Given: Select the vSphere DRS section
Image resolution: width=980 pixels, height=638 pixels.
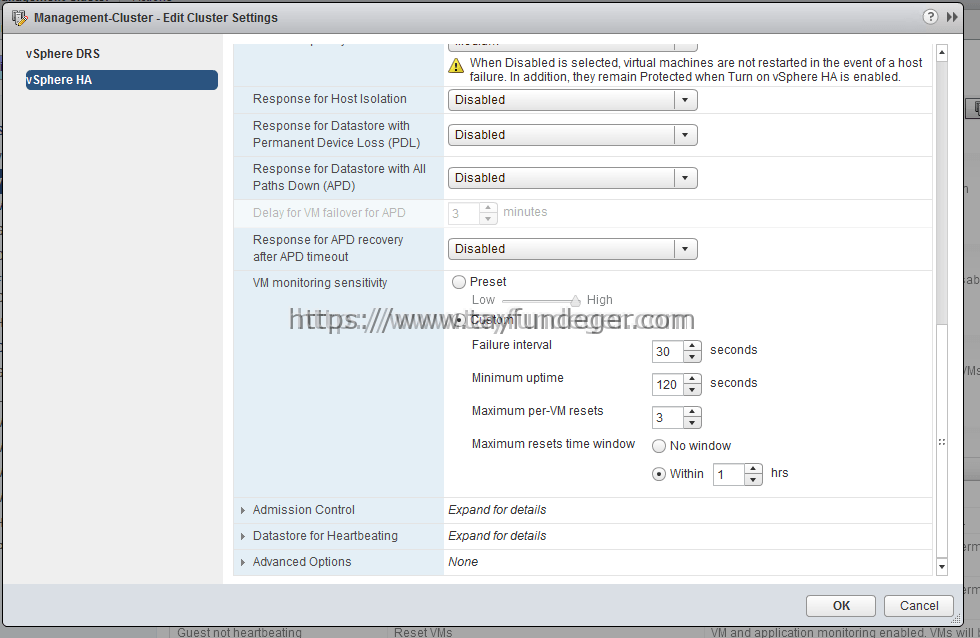Looking at the screenshot, I should [62, 54].
